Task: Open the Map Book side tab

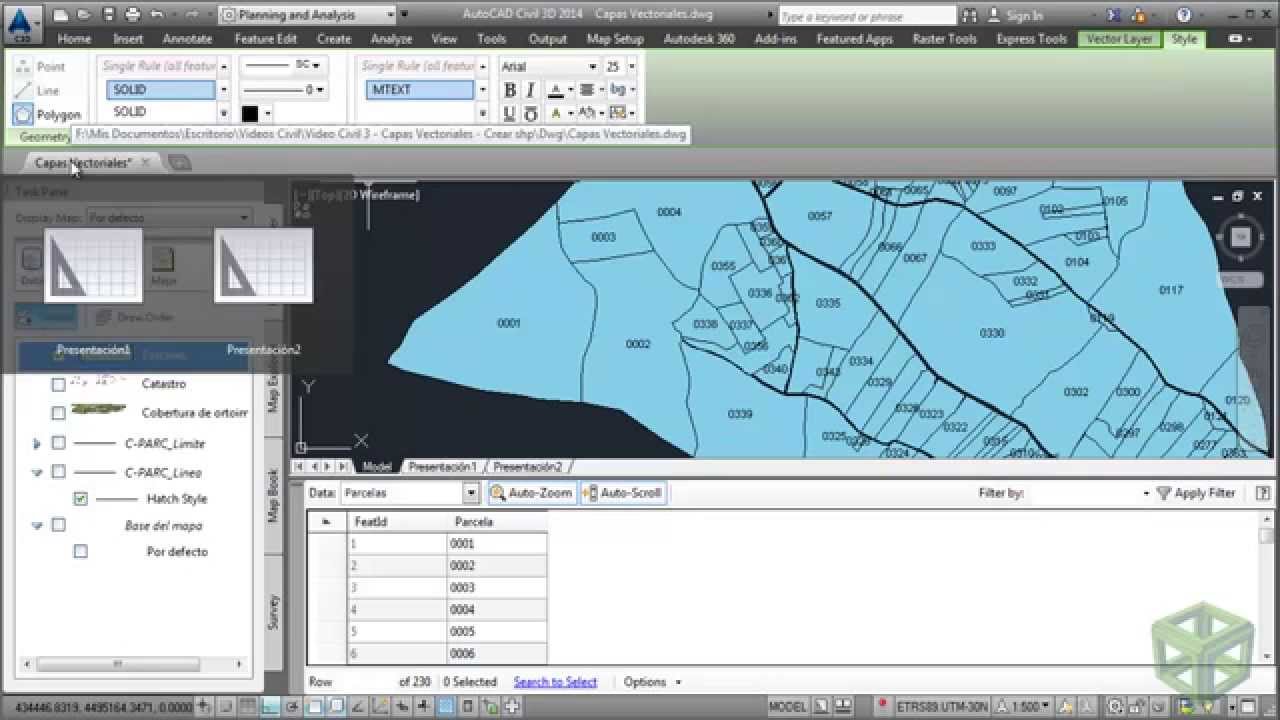Action: [272, 495]
